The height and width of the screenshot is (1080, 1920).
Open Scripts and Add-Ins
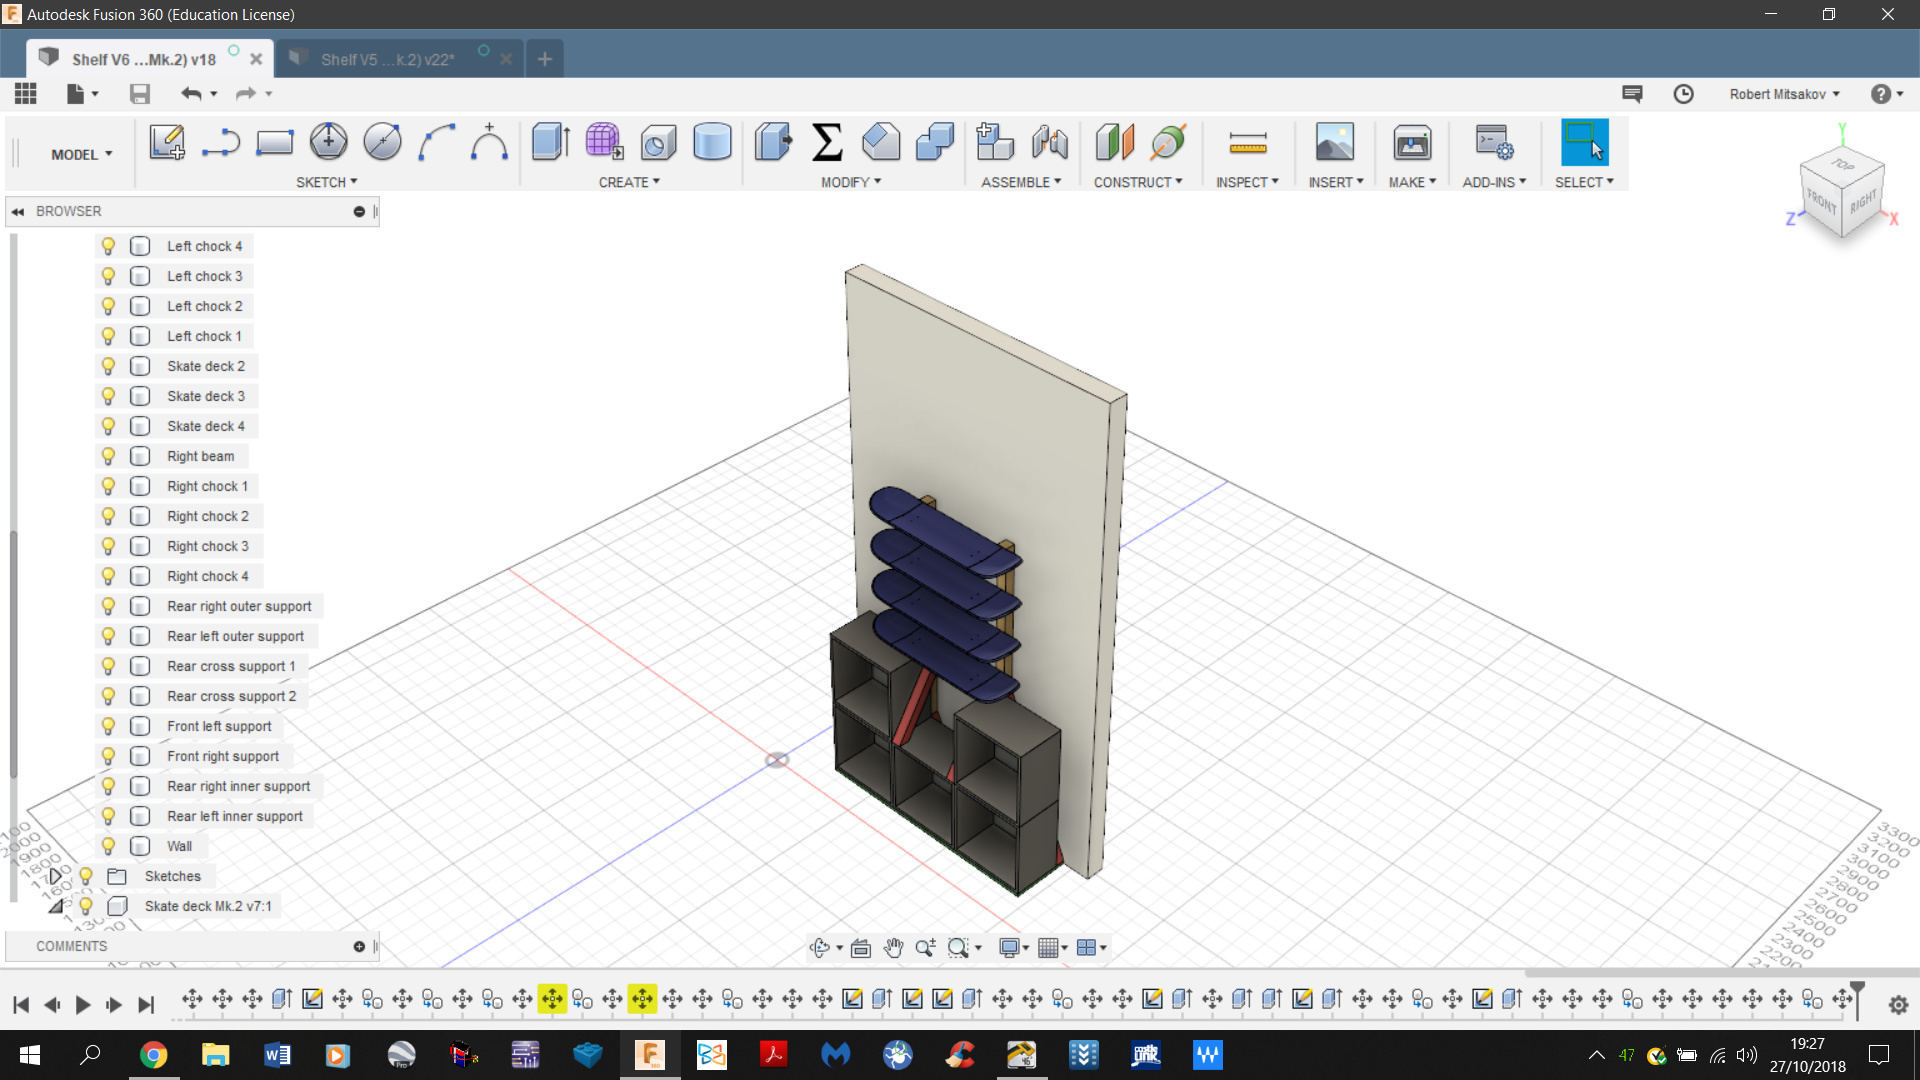(x=1494, y=142)
